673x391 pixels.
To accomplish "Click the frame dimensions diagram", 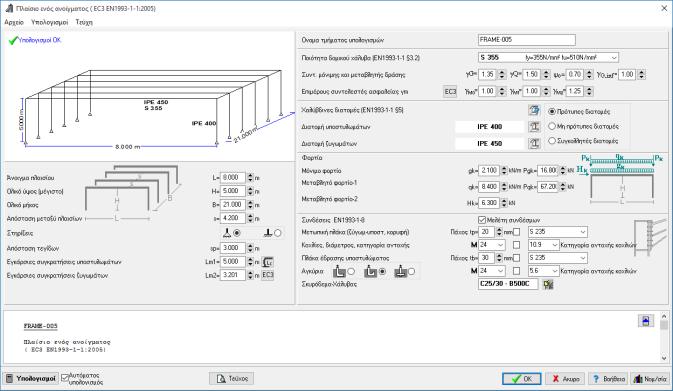I will pos(132,192).
